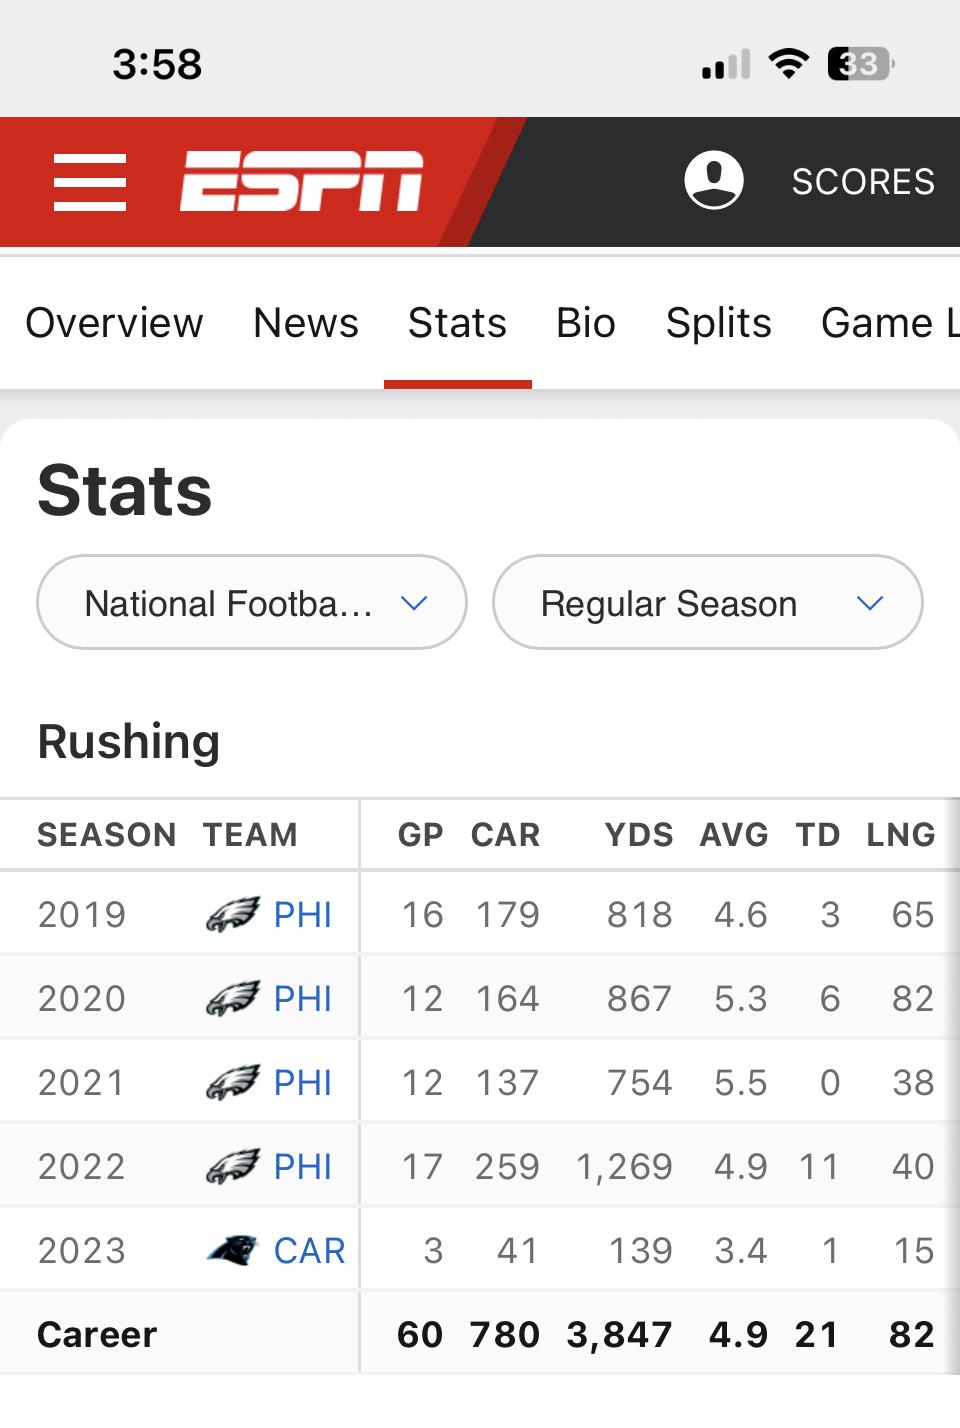Open the user profile icon

pyautogui.click(x=714, y=180)
